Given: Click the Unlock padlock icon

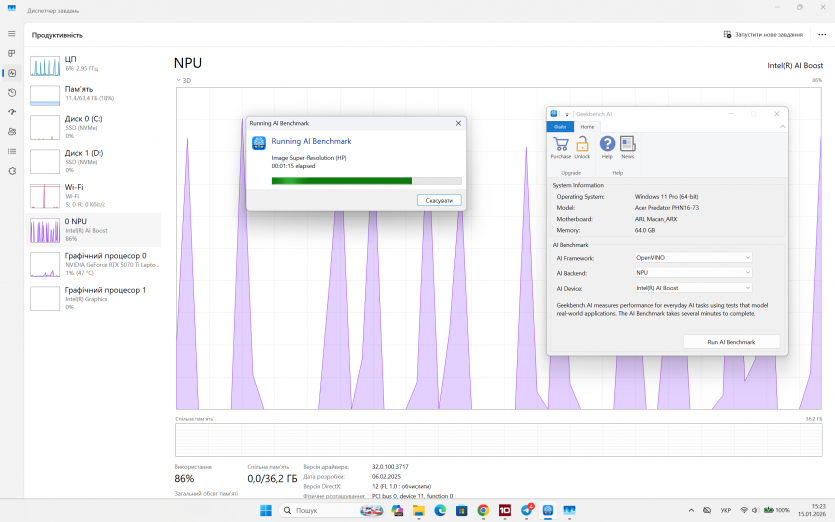Looking at the screenshot, I should click(582, 146).
